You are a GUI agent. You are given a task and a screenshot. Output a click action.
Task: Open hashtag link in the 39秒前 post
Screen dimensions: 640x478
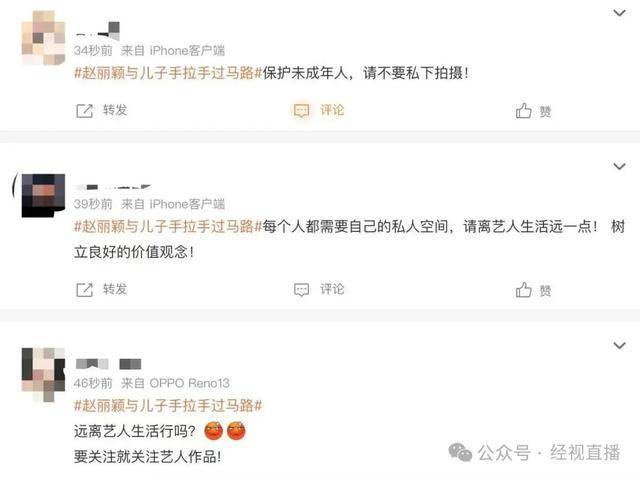point(168,226)
